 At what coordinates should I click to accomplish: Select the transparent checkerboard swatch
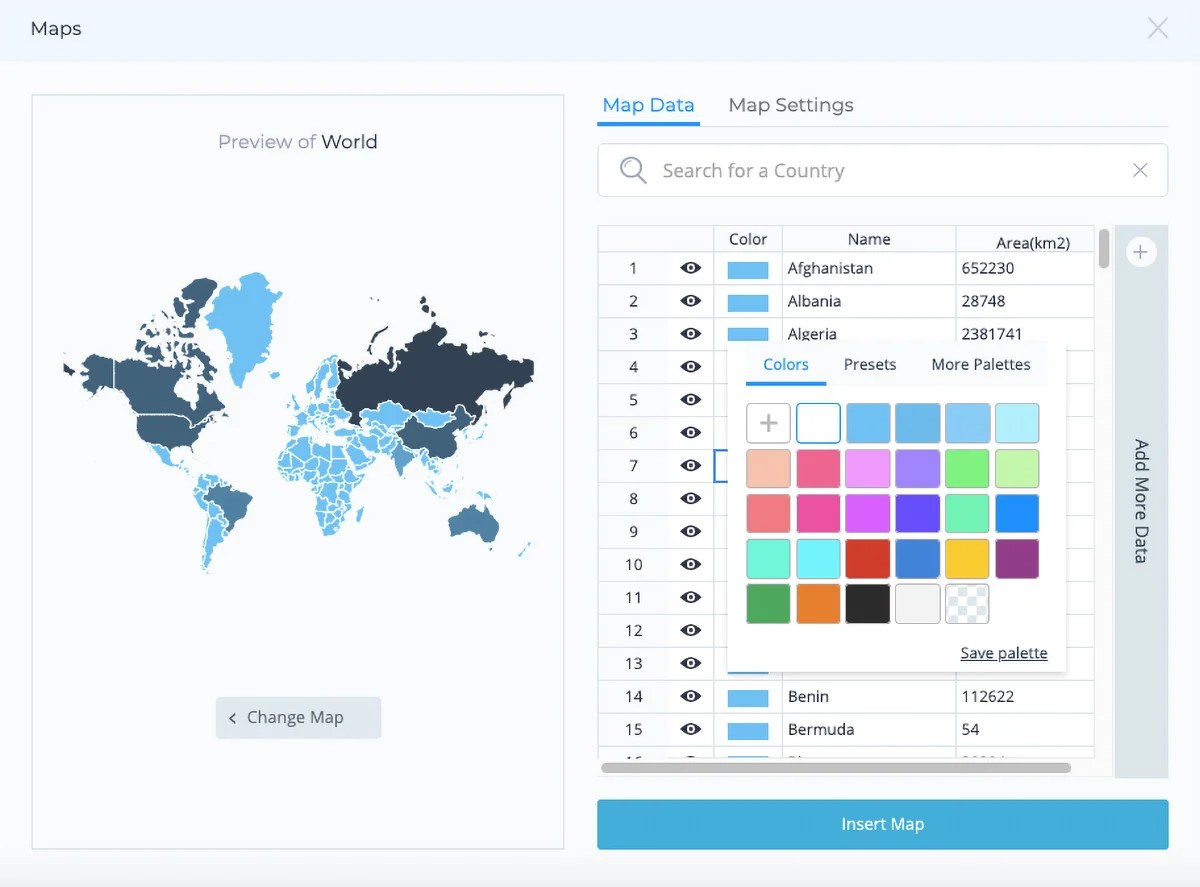tap(967, 603)
